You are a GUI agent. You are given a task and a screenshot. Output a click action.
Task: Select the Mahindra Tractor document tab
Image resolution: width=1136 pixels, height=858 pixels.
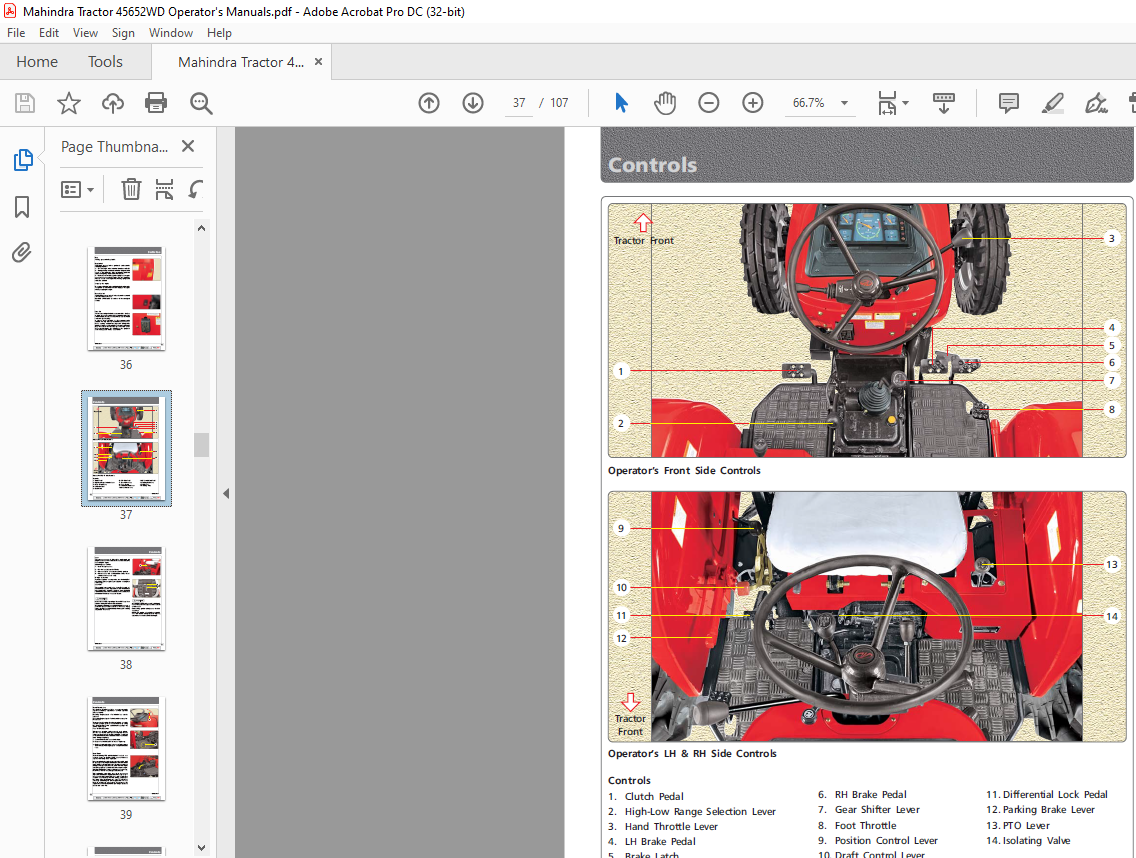(x=241, y=62)
